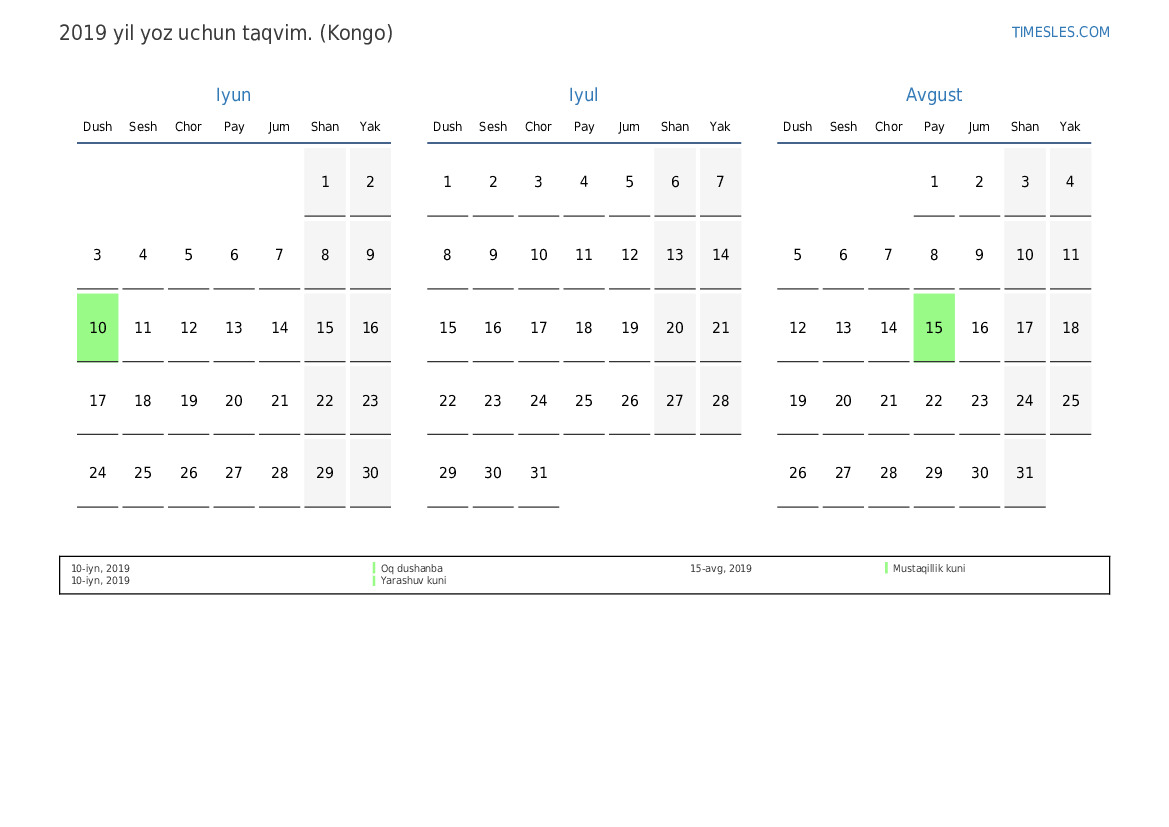Screen dimensions: 1169x827
Task: Click the 15-avg, 2019 legend date
Action: (720, 568)
